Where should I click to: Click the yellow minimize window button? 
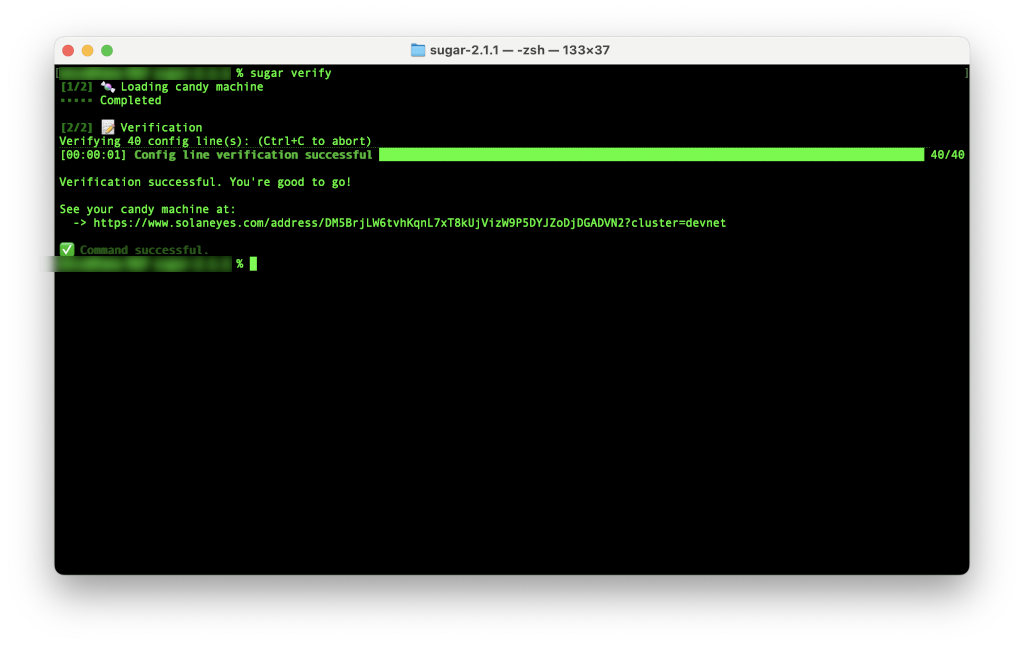88,50
